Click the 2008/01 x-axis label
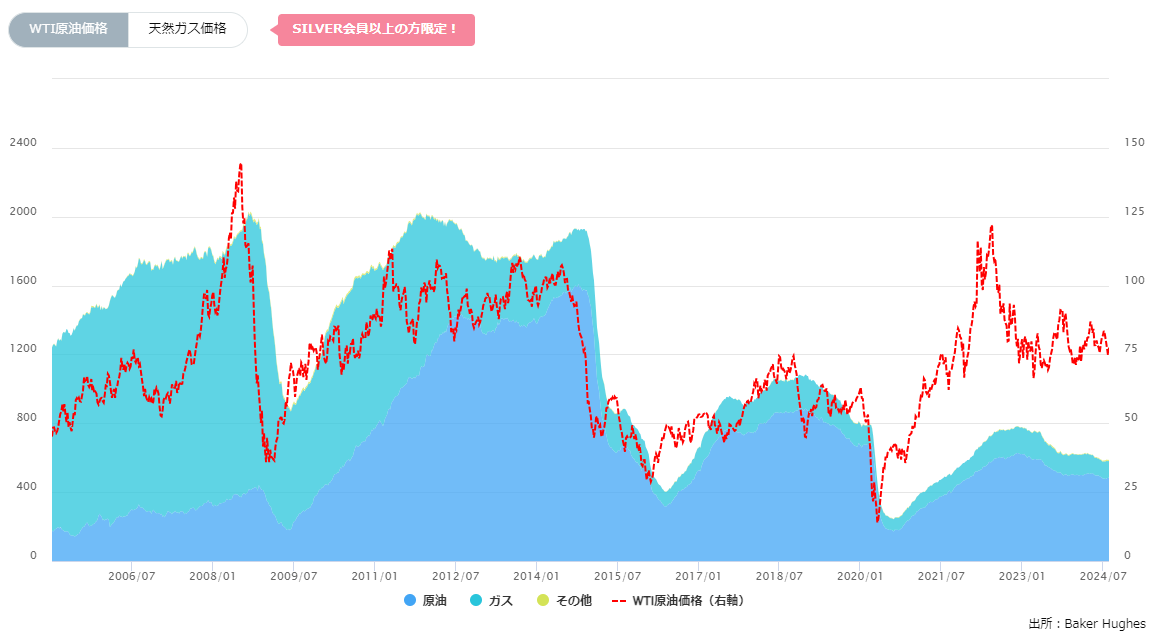1158x638 pixels. coord(213,576)
